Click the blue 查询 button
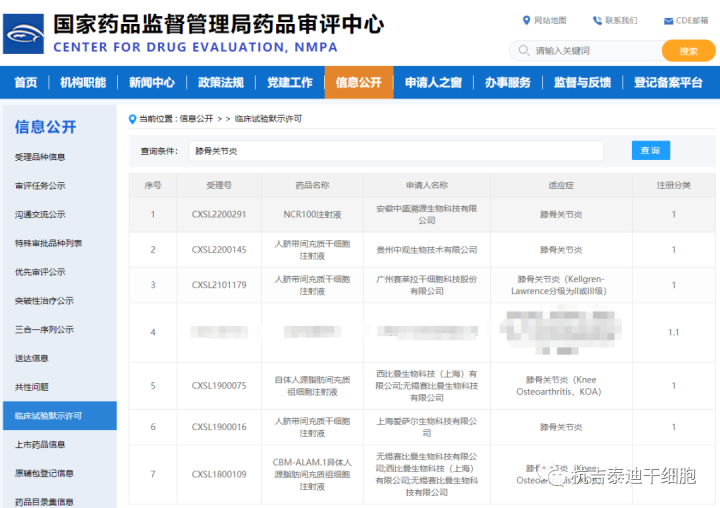Viewport: 720px width, 508px height. [651, 151]
